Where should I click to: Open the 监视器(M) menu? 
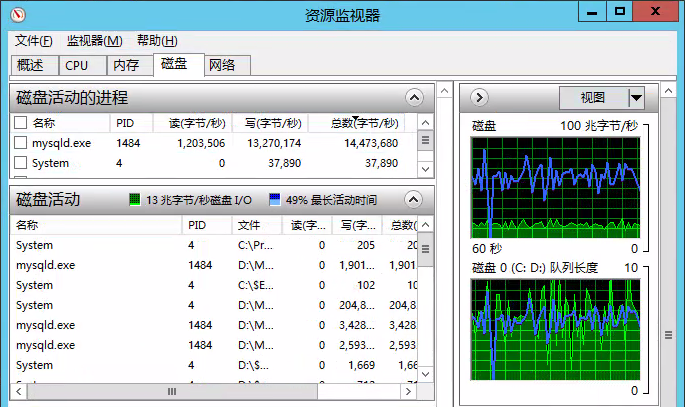94,41
